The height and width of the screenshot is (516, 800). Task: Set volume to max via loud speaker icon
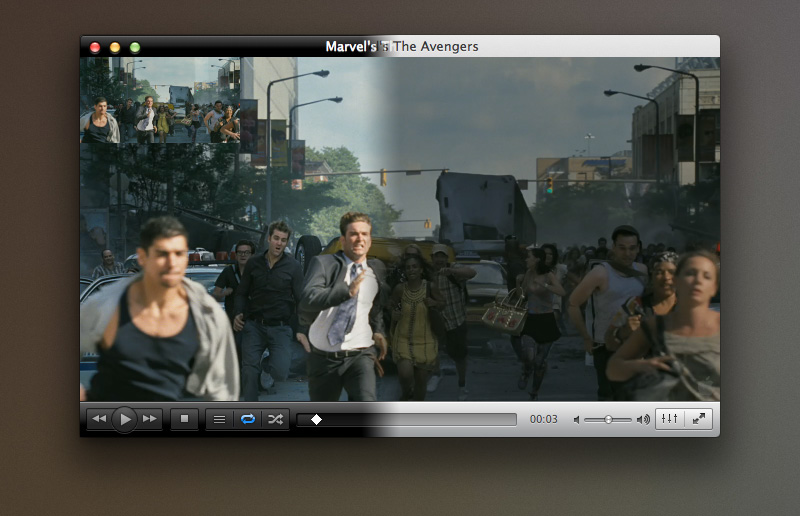(x=642, y=420)
